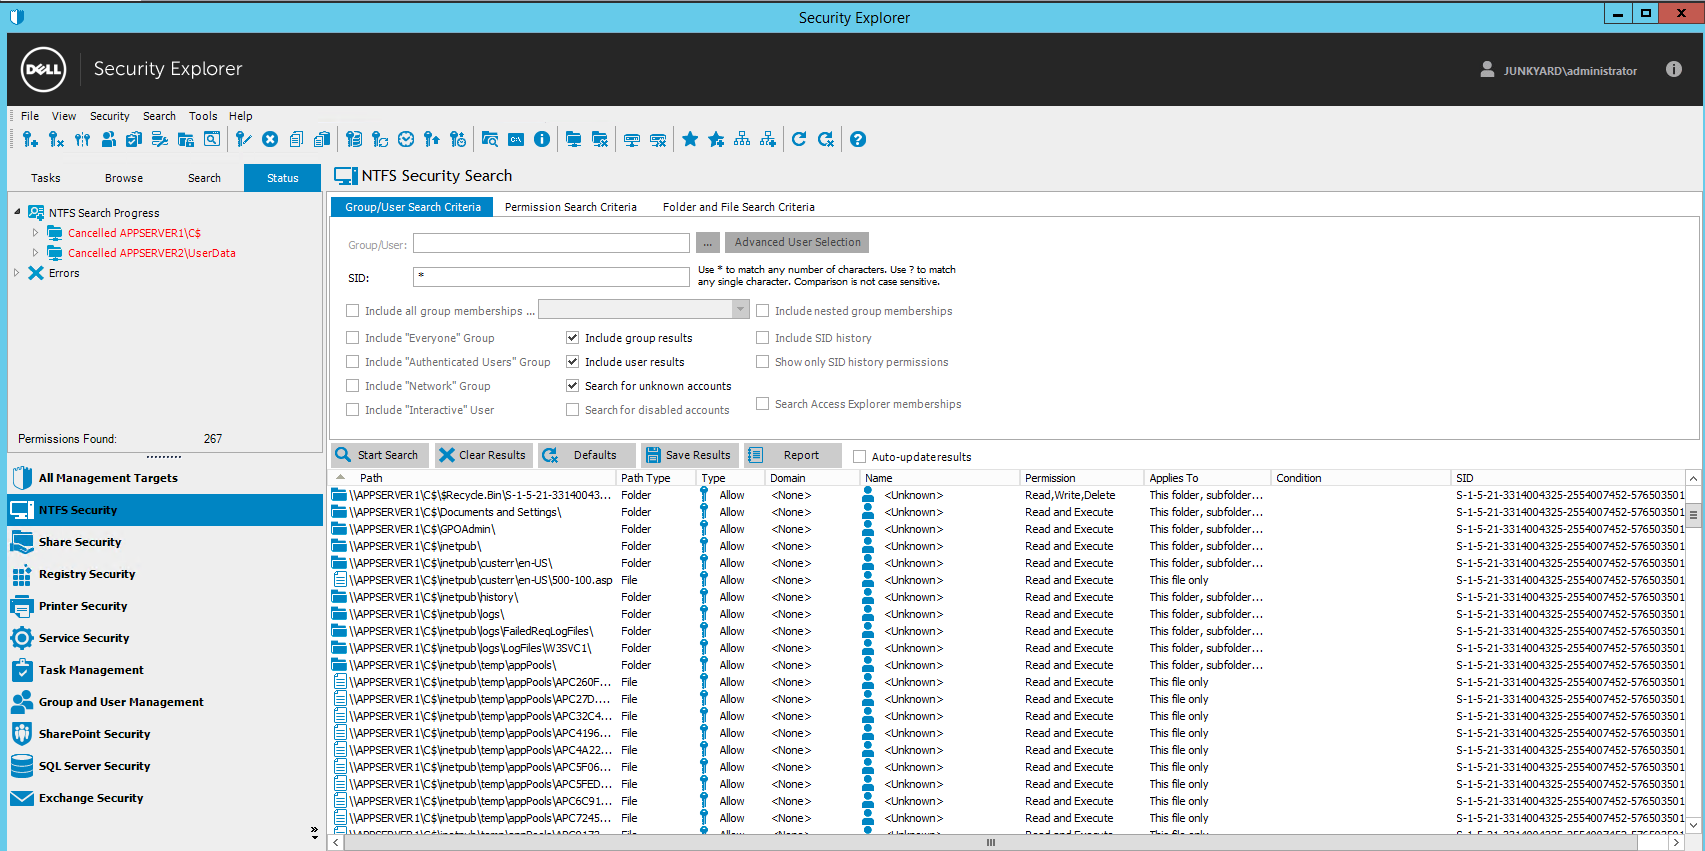Screen dimensions: 1705x851
Task: Click the Start Search button
Action: (378, 455)
